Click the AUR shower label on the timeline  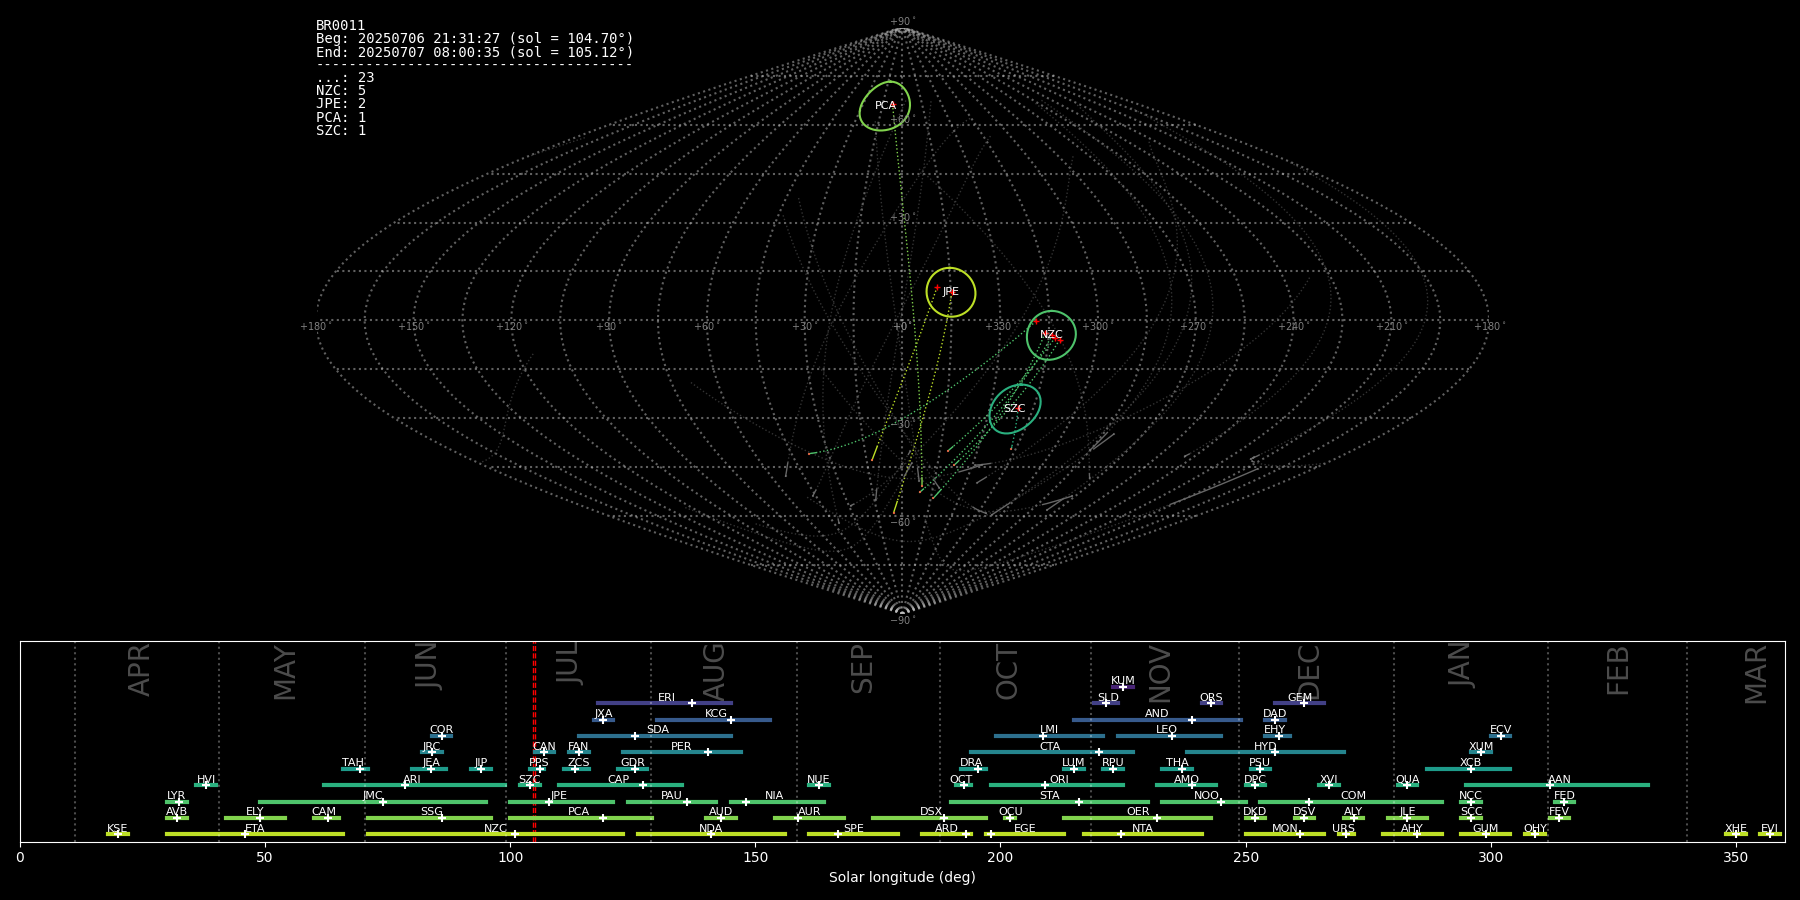pos(809,812)
